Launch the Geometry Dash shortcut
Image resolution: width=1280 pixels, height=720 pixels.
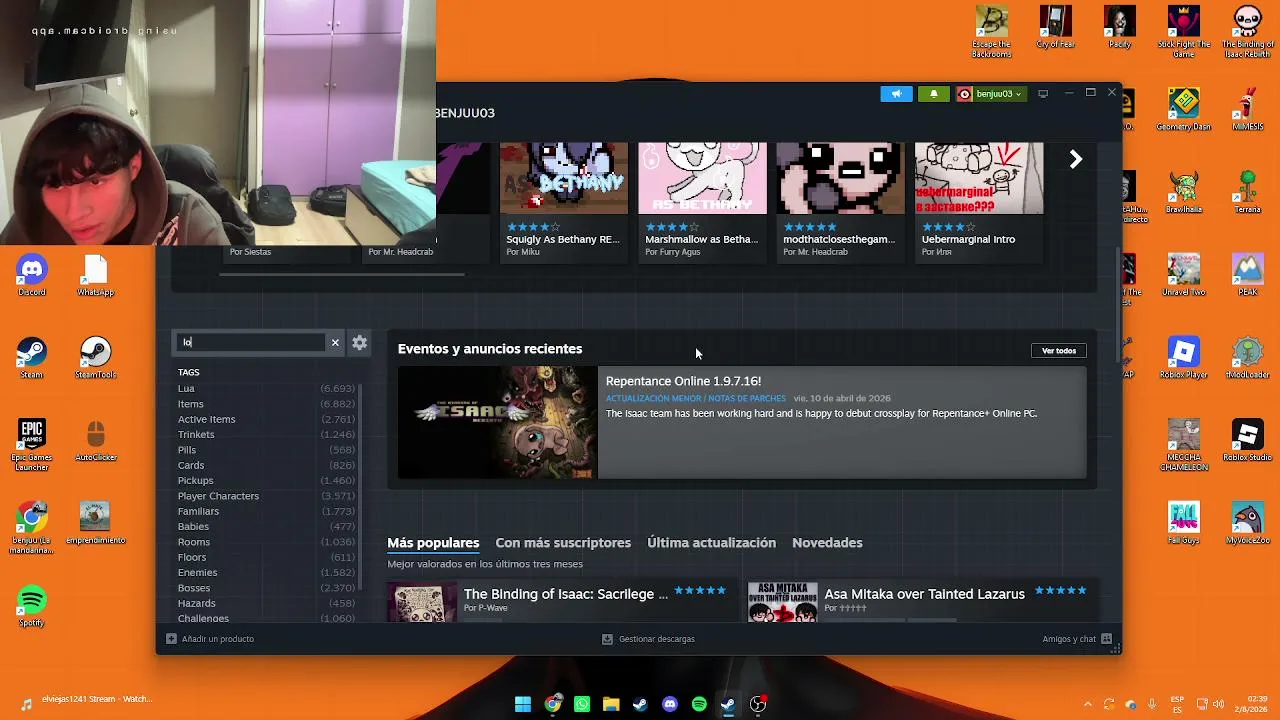[x=1184, y=110]
